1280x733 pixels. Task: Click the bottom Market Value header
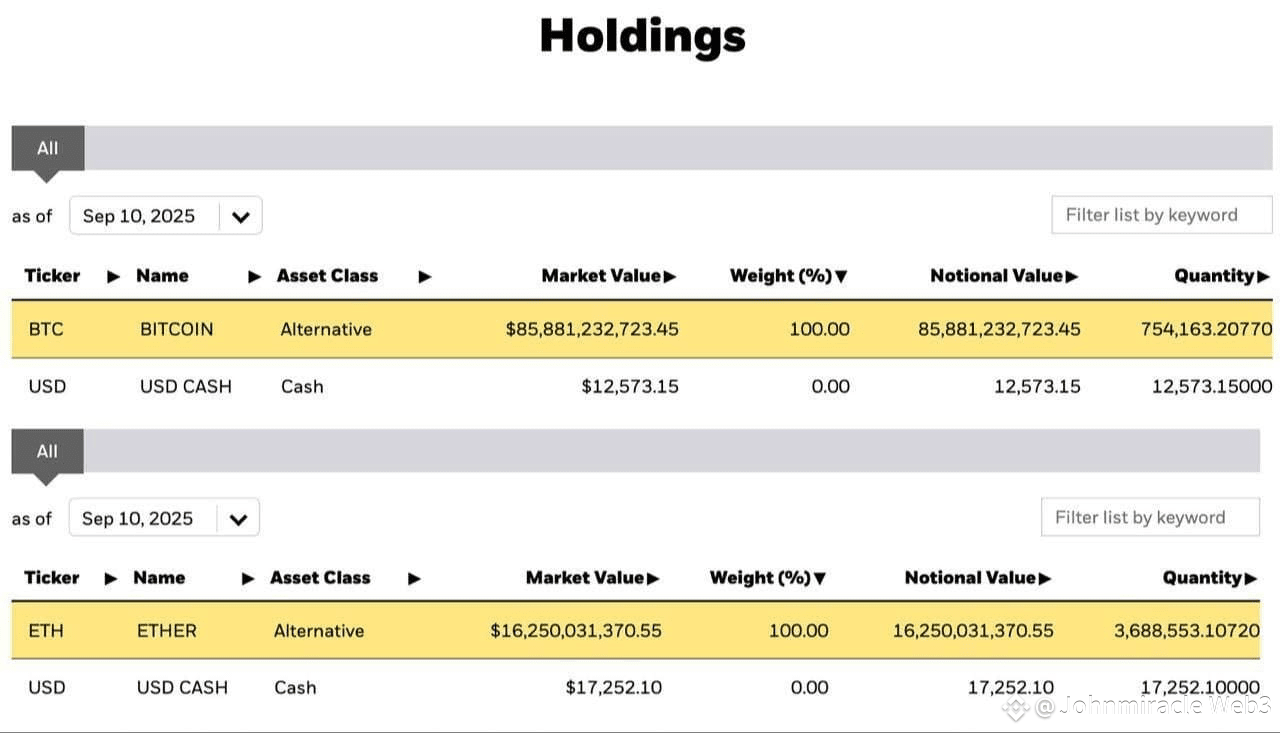[x=593, y=578]
